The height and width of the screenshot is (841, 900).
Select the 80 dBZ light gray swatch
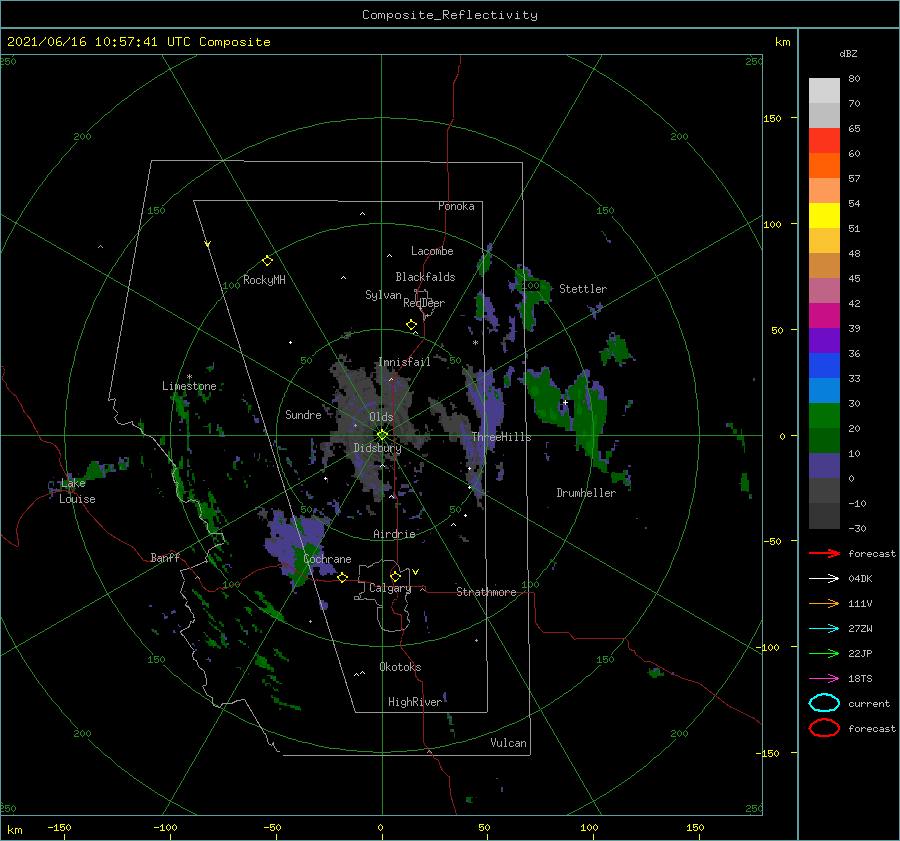824,91
